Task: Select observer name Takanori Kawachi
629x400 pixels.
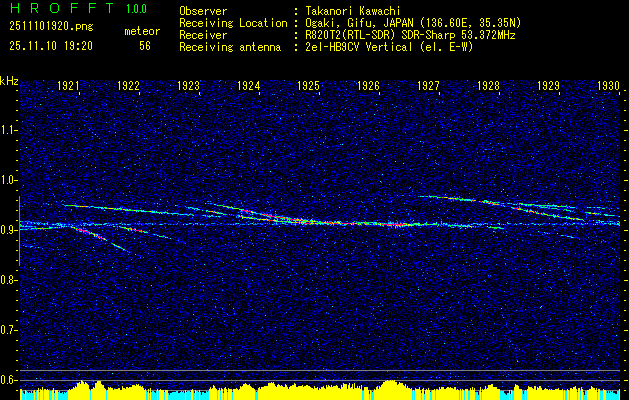Action: coord(352,11)
